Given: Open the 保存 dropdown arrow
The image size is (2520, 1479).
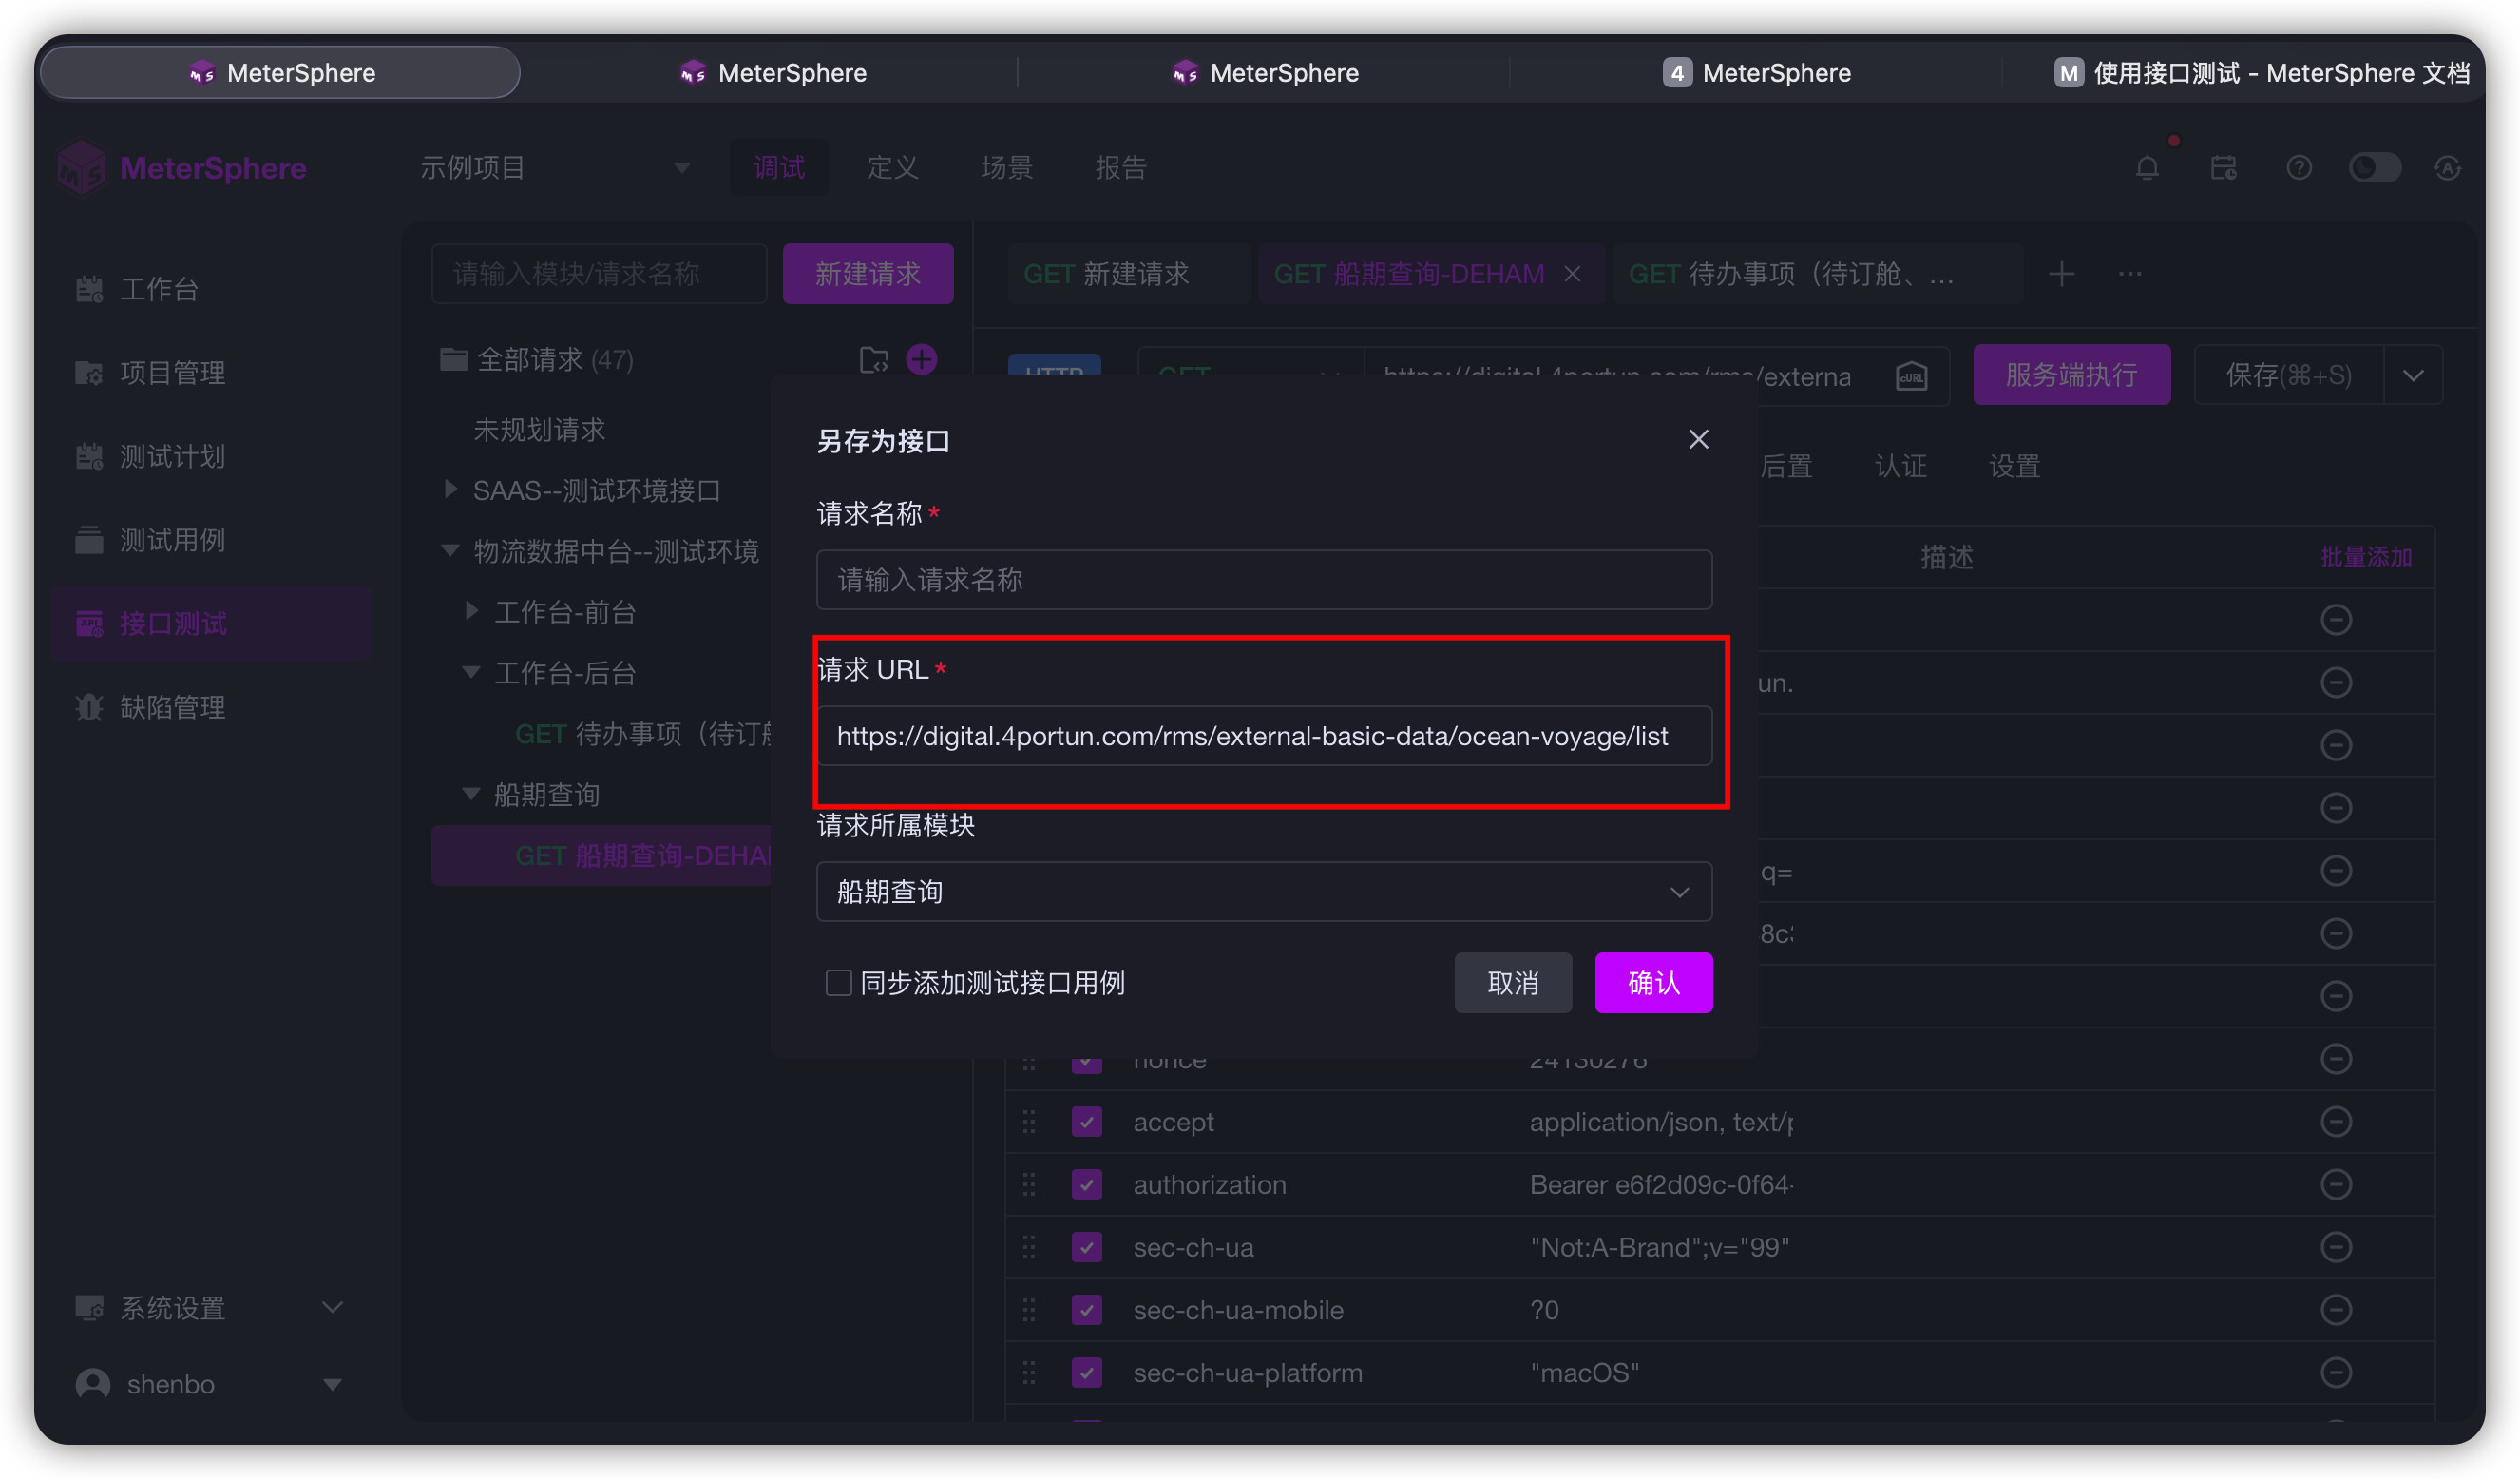Looking at the screenshot, I should pos(2414,376).
